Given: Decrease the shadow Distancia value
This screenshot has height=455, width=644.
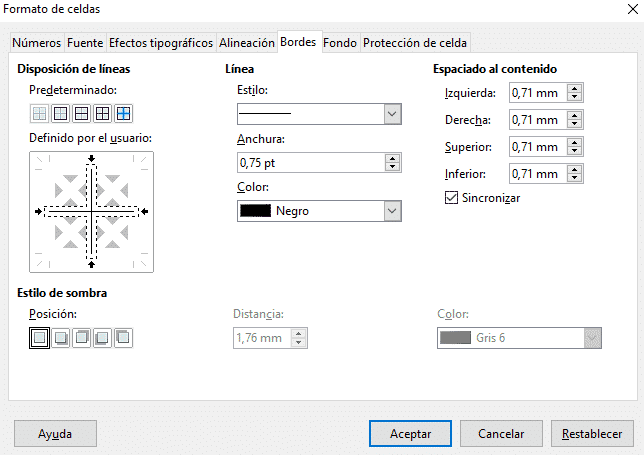Looking at the screenshot, I should 299,342.
